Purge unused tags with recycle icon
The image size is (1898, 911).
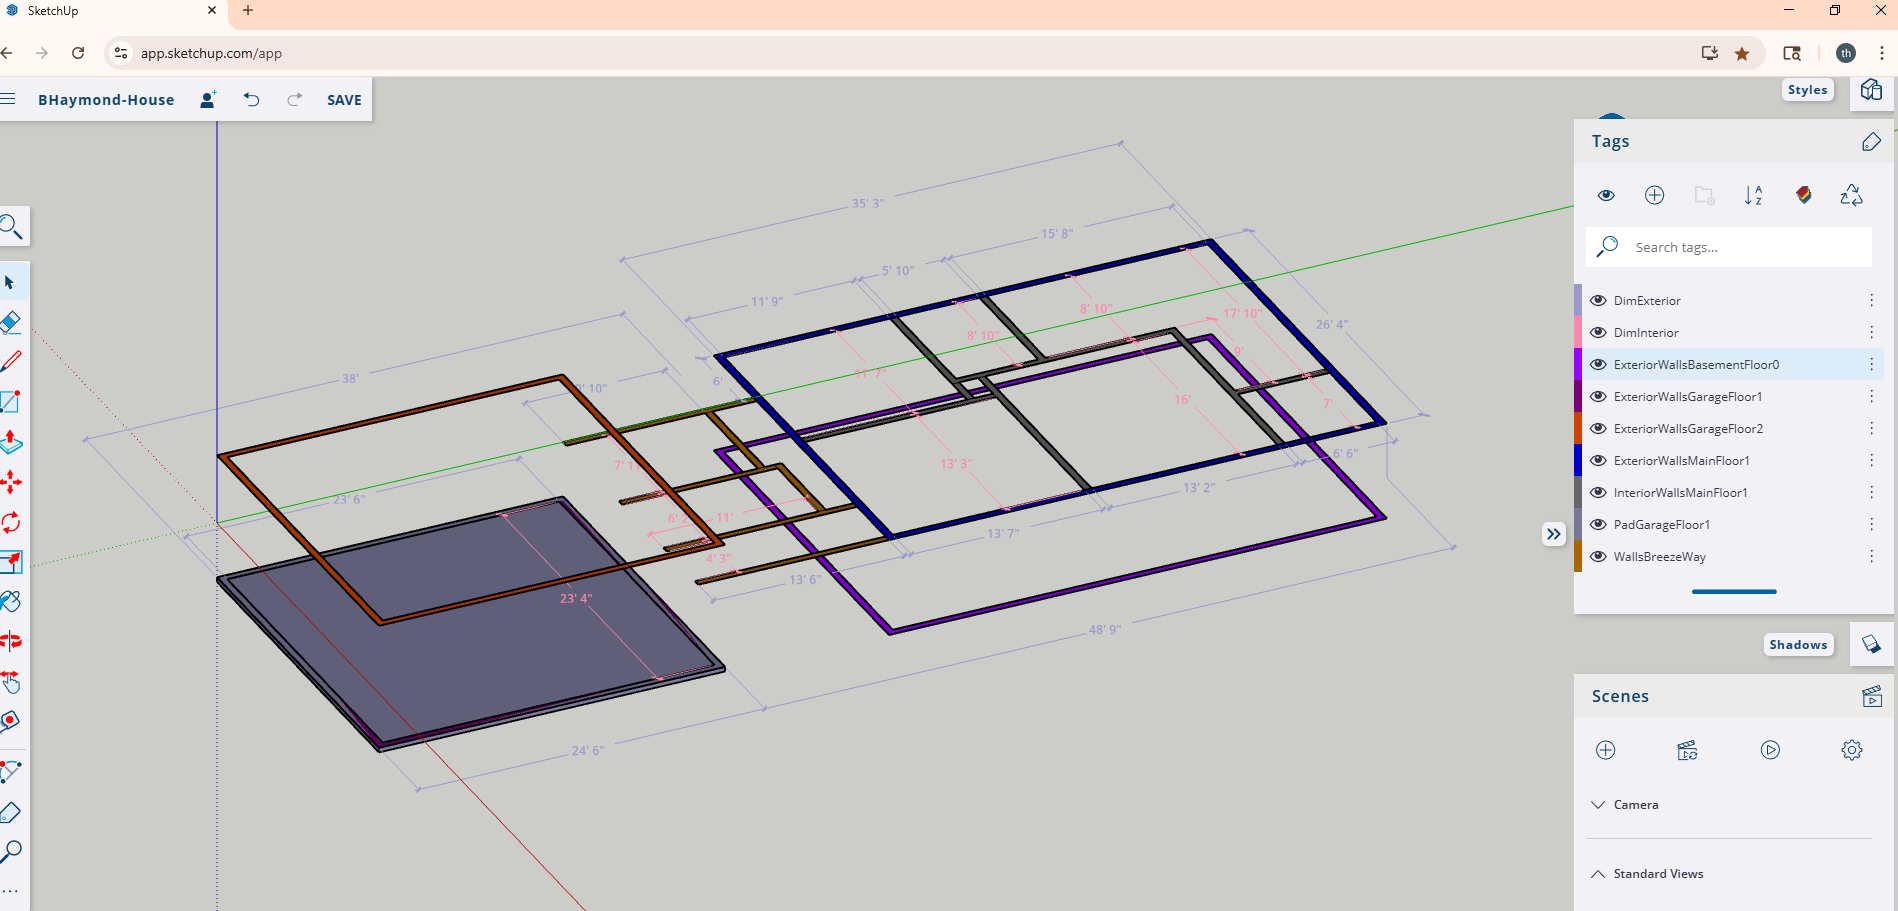pos(1852,195)
